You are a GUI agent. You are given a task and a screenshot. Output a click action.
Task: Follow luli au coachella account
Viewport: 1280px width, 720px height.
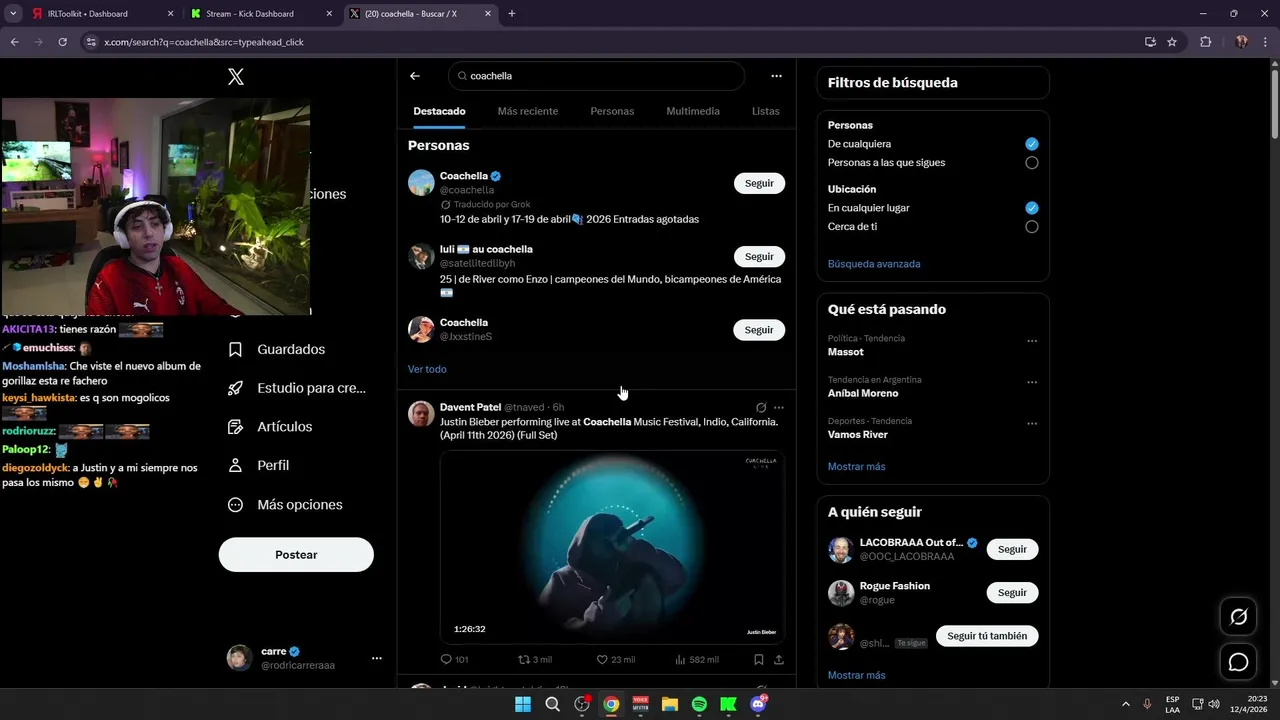(x=759, y=257)
